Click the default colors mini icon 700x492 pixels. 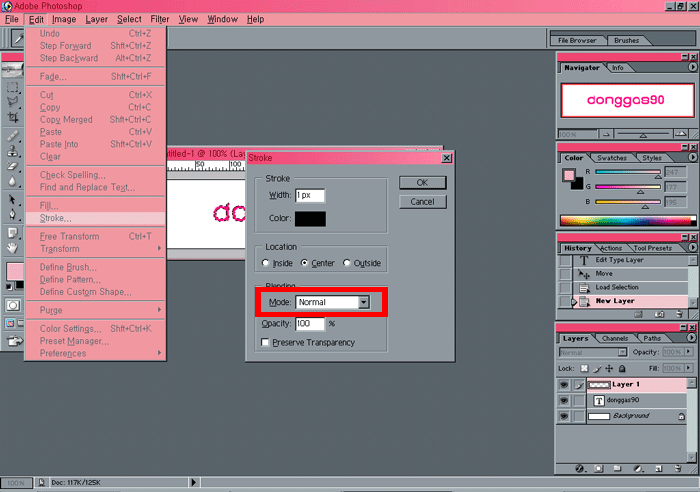tap(9, 287)
